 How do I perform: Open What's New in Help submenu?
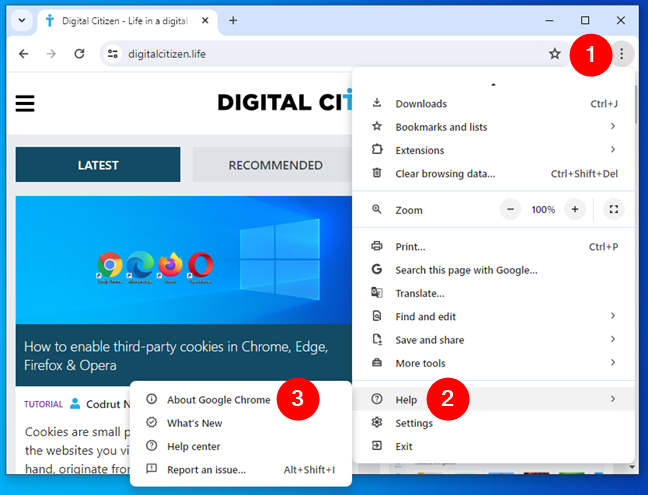pos(241,423)
